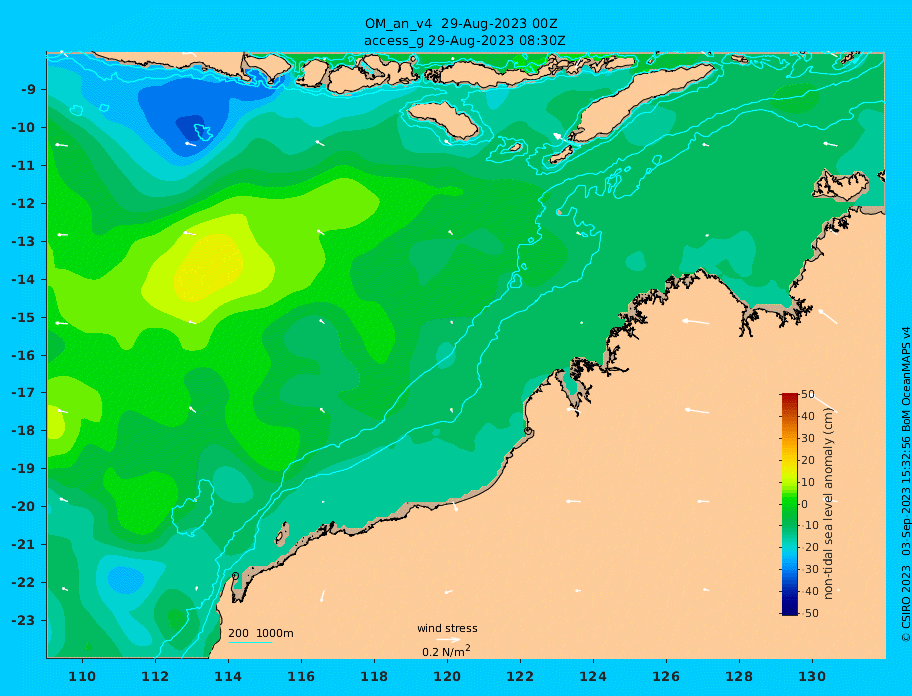Screen dimensions: 912x696
Task: Click the CSIRO 2023 BoM OceanMAPS copyright text
Action: click(x=905, y=484)
